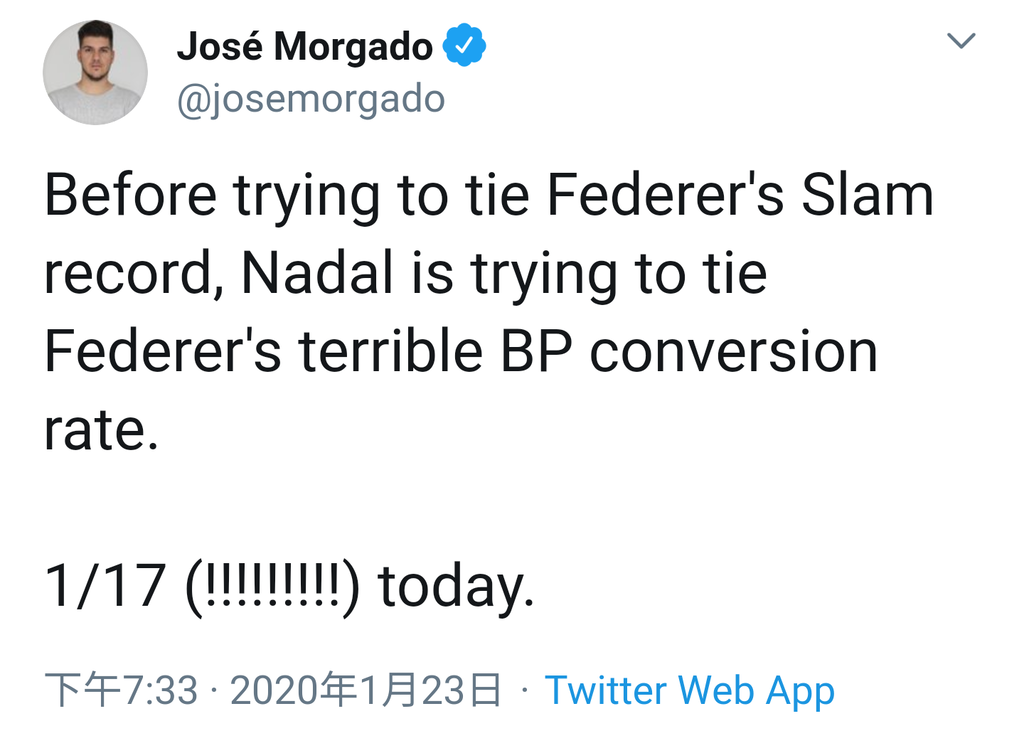Screen dimensions: 1024x753
Task: Click the word "terrible" in the tweet
Action: [x=391, y=351]
